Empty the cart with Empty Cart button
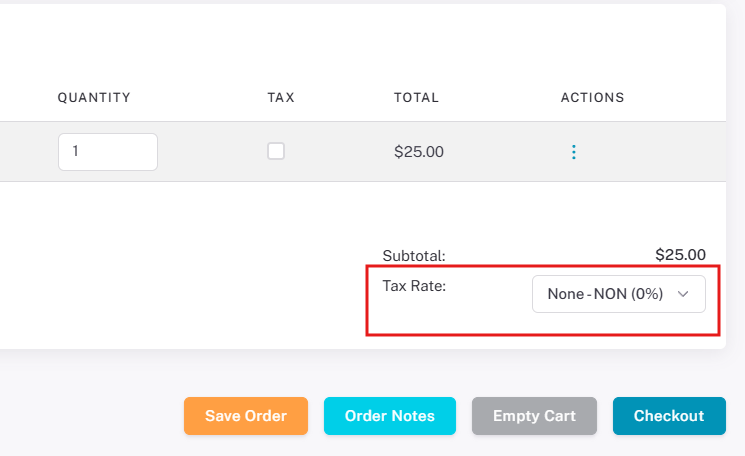Viewport: 745px width, 456px height. (x=534, y=416)
